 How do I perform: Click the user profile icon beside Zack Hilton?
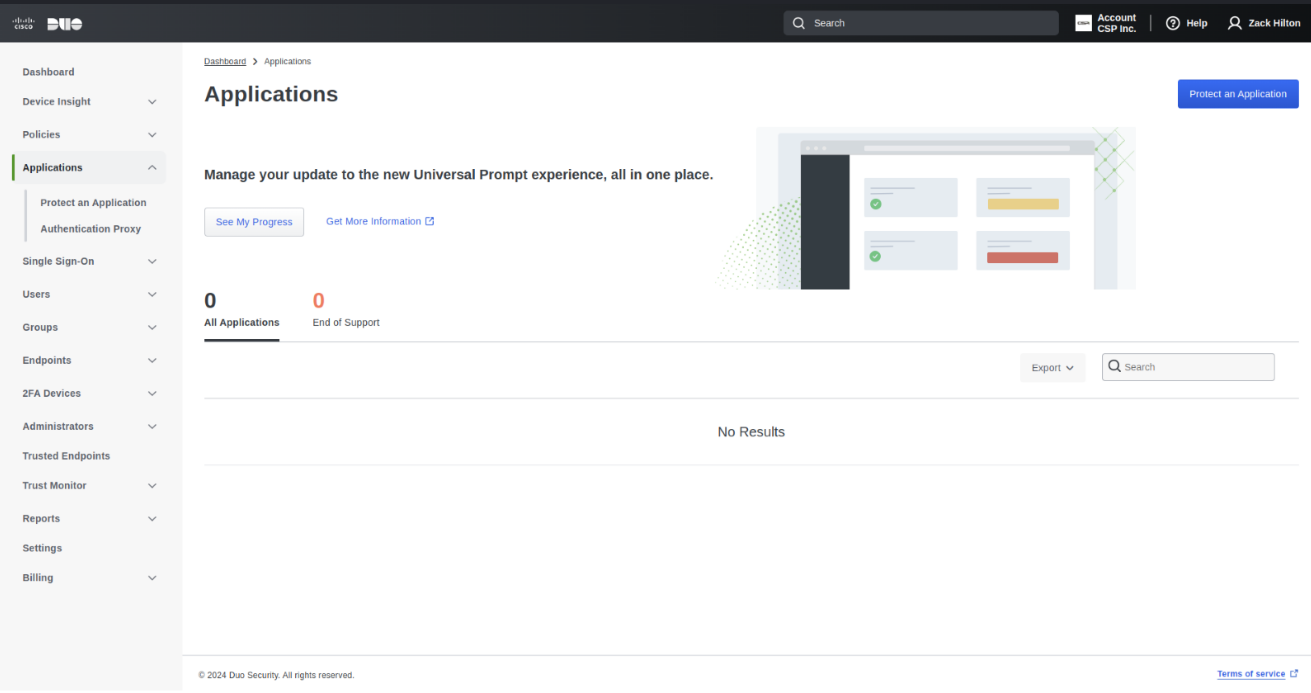1235,23
